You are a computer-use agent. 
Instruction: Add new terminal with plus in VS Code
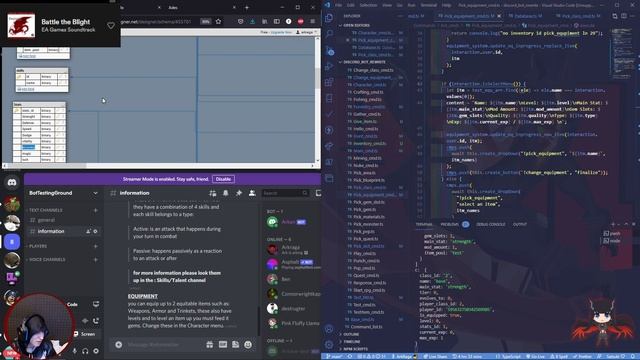click(613, 224)
